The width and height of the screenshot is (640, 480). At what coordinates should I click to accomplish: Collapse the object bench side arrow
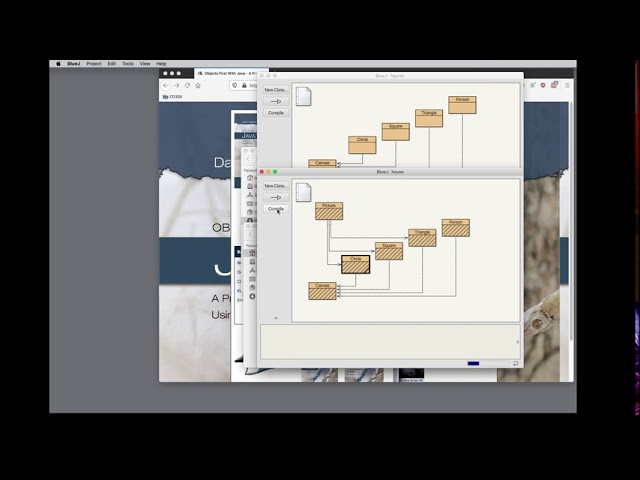[517, 342]
